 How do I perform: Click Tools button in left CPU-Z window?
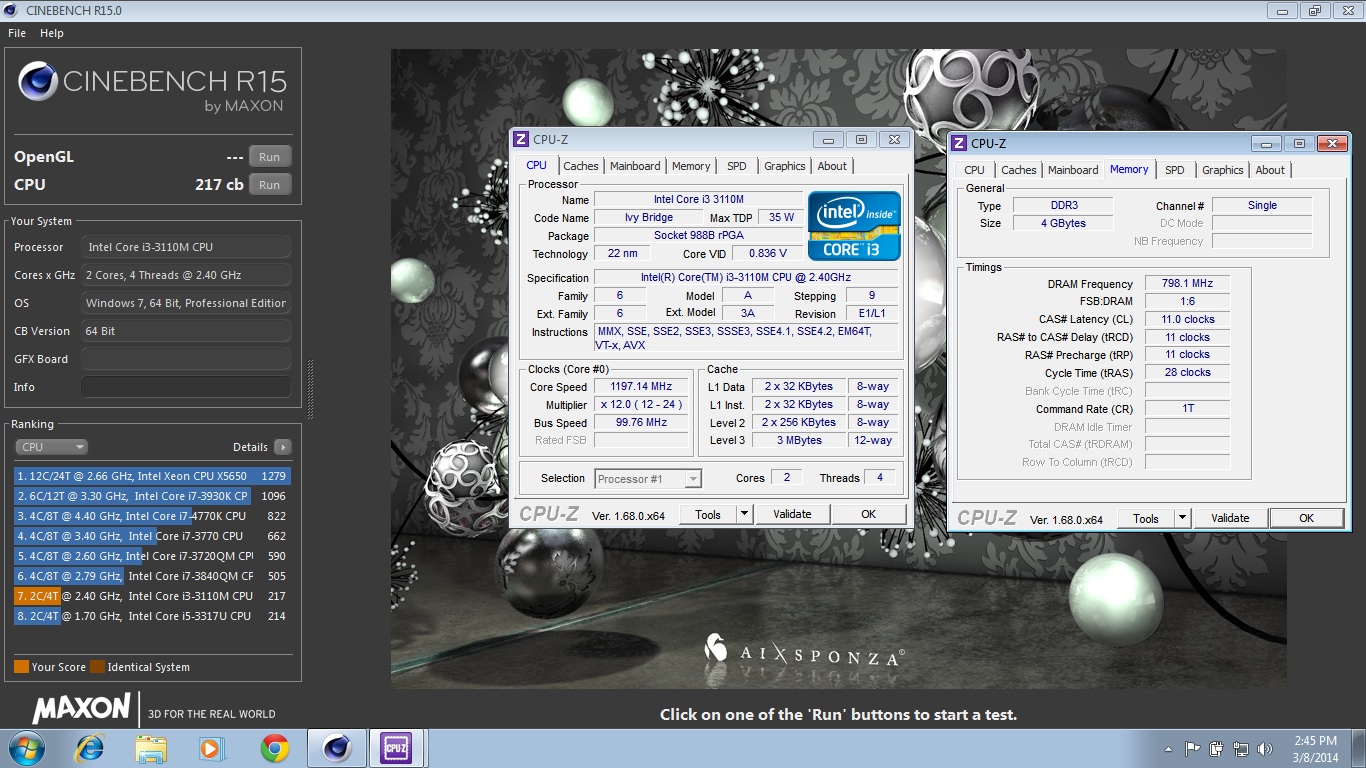tap(708, 514)
